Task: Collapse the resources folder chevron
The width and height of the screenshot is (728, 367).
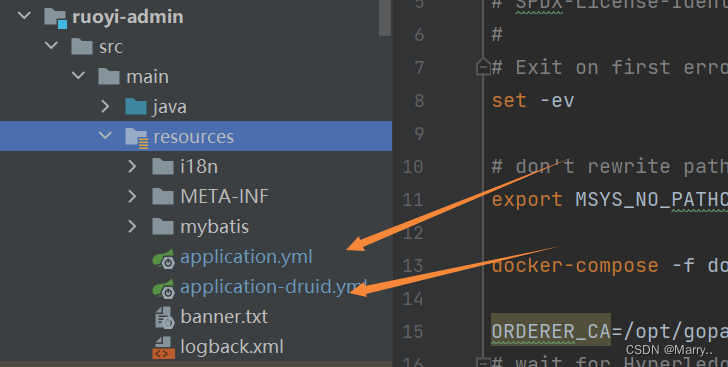Action: tap(105, 135)
